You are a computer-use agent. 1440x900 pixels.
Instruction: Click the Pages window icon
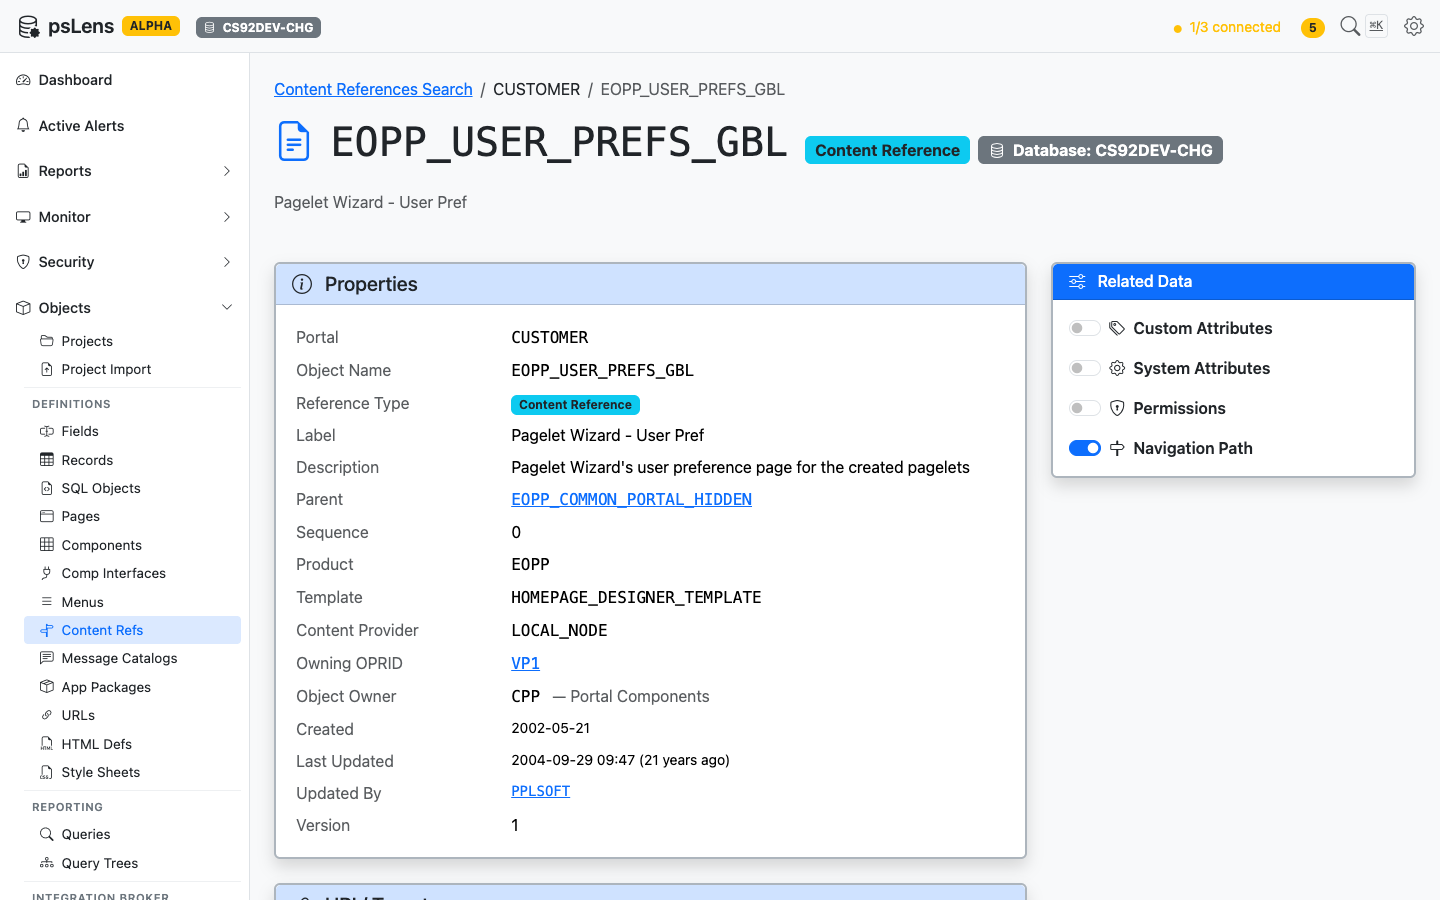47,516
